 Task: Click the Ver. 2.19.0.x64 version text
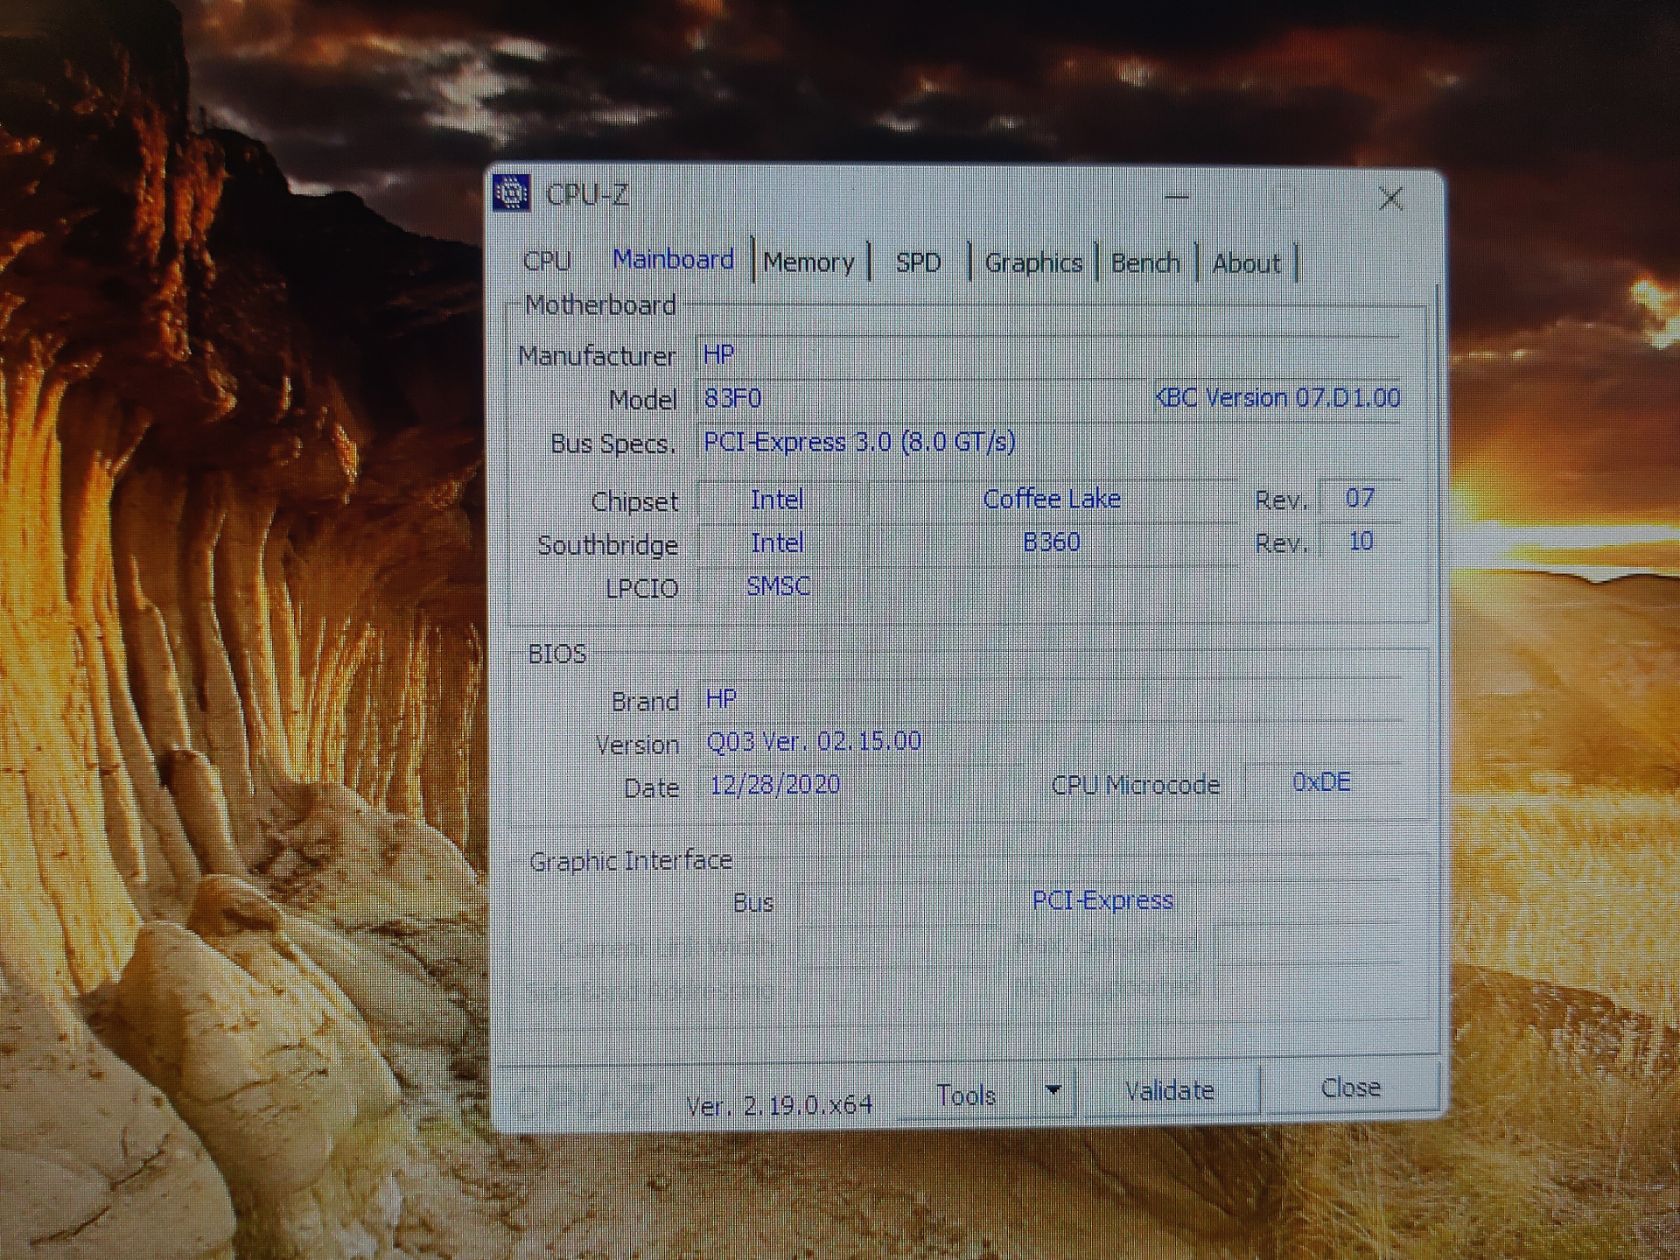[x=779, y=1105]
